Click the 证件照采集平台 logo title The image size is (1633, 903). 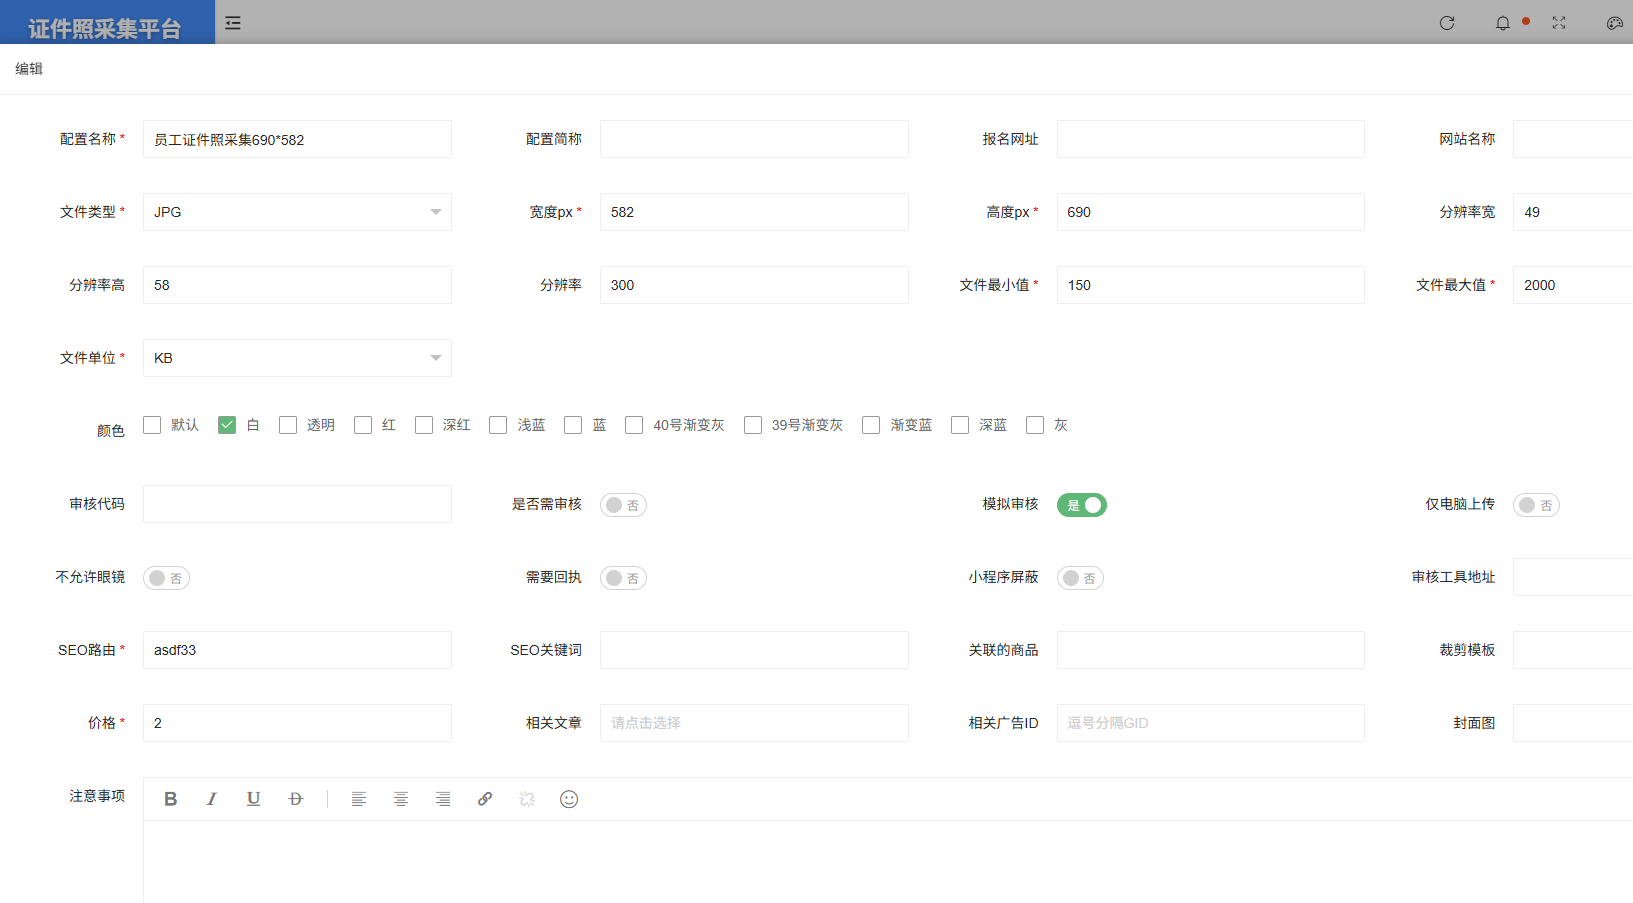point(105,28)
